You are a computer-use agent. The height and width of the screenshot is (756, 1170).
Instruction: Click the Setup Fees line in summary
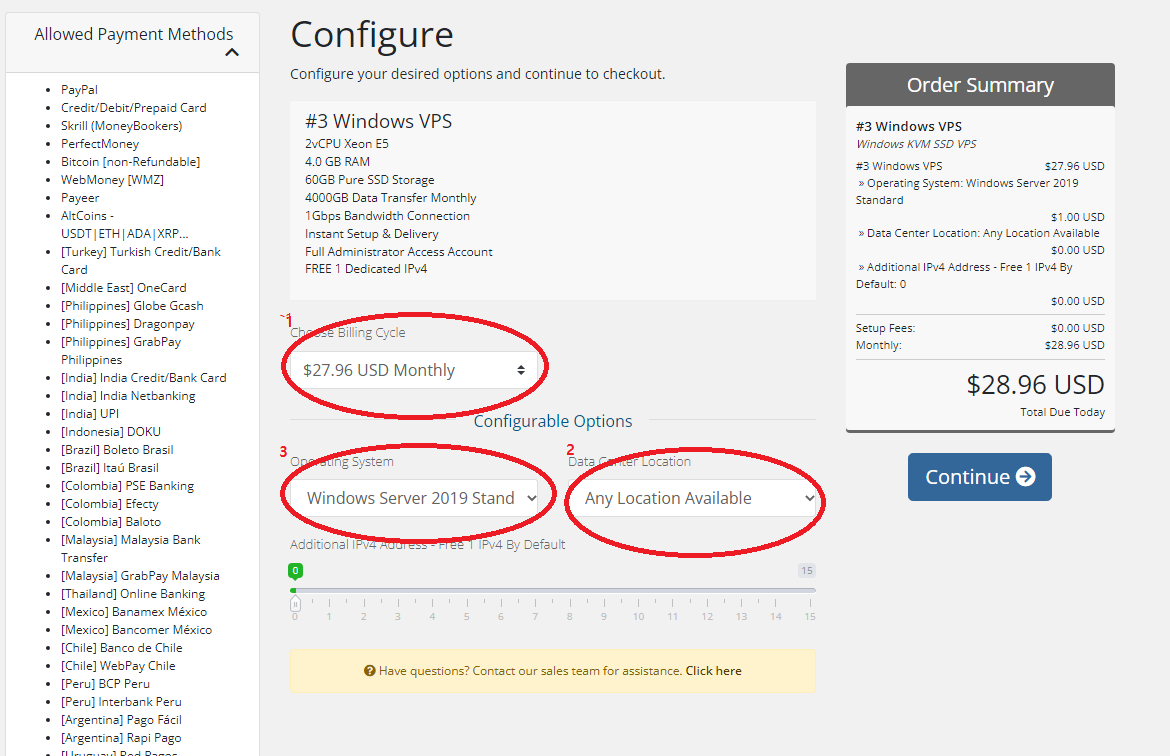pos(980,328)
